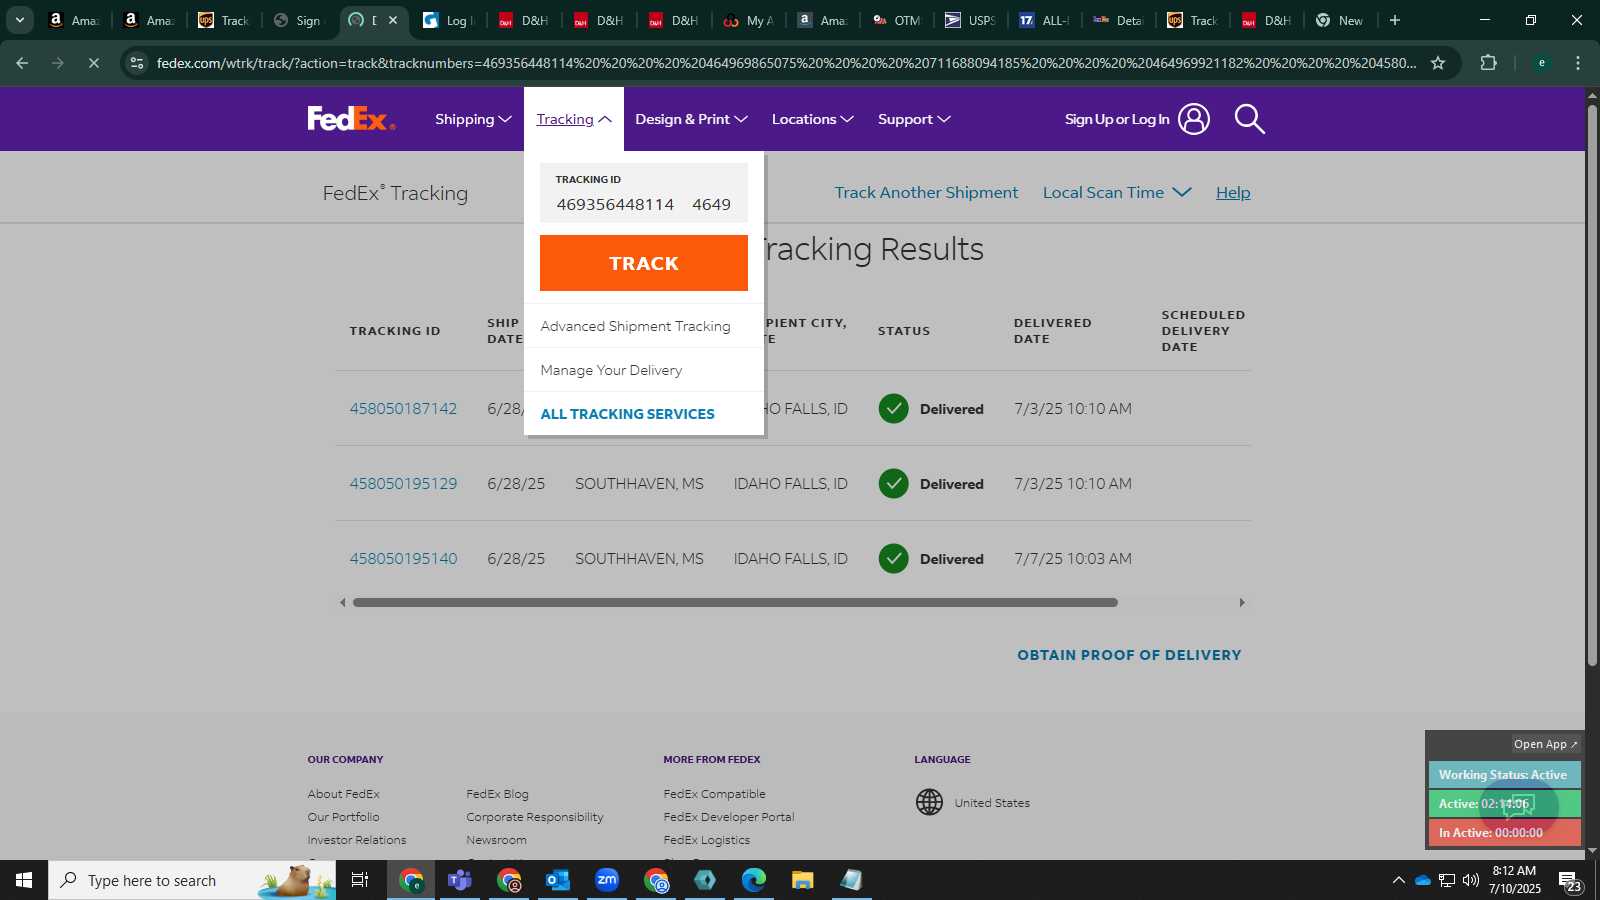Open notifications center icon
The image size is (1600, 900).
tap(1570, 881)
